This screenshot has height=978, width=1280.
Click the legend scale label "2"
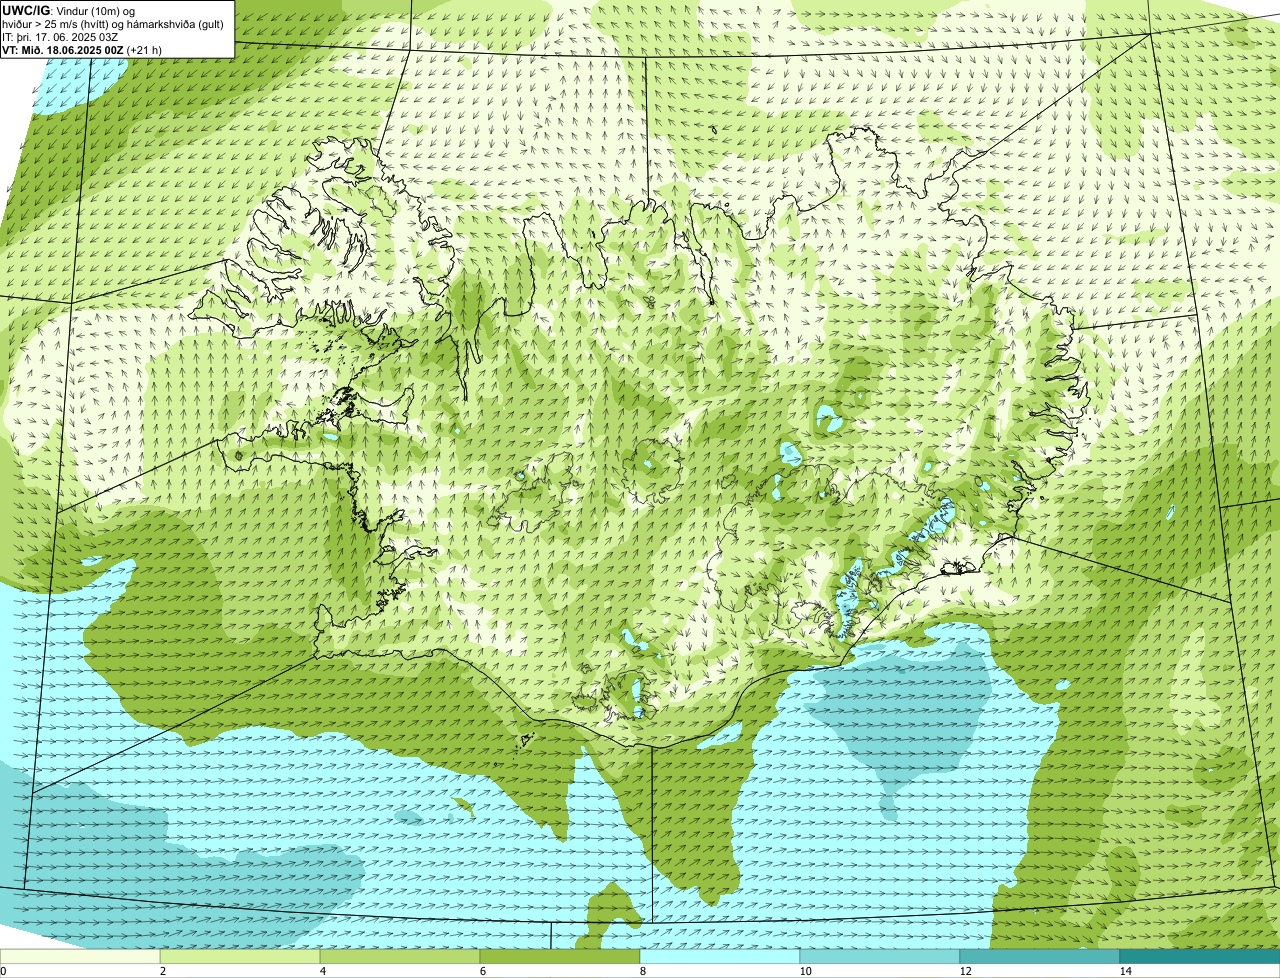tap(162, 971)
